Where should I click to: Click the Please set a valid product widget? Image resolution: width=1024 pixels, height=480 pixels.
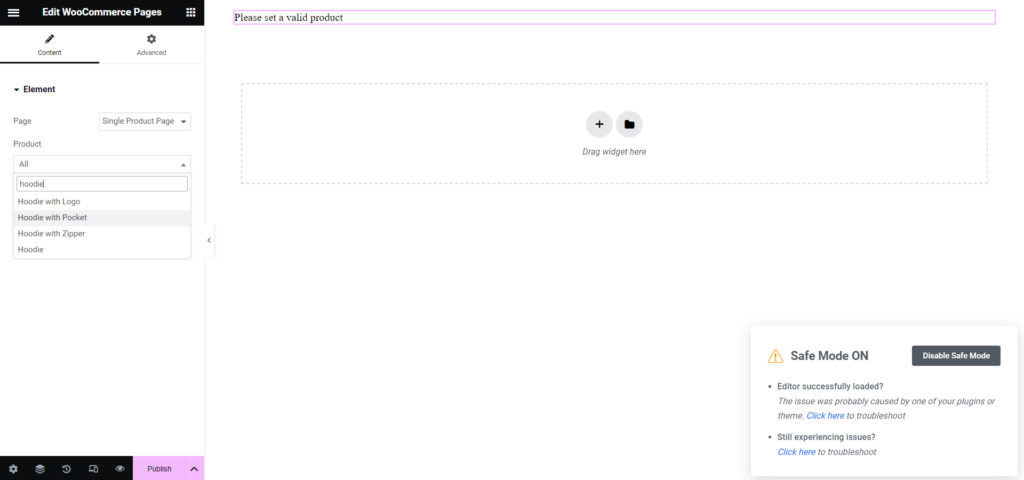[x=615, y=18]
